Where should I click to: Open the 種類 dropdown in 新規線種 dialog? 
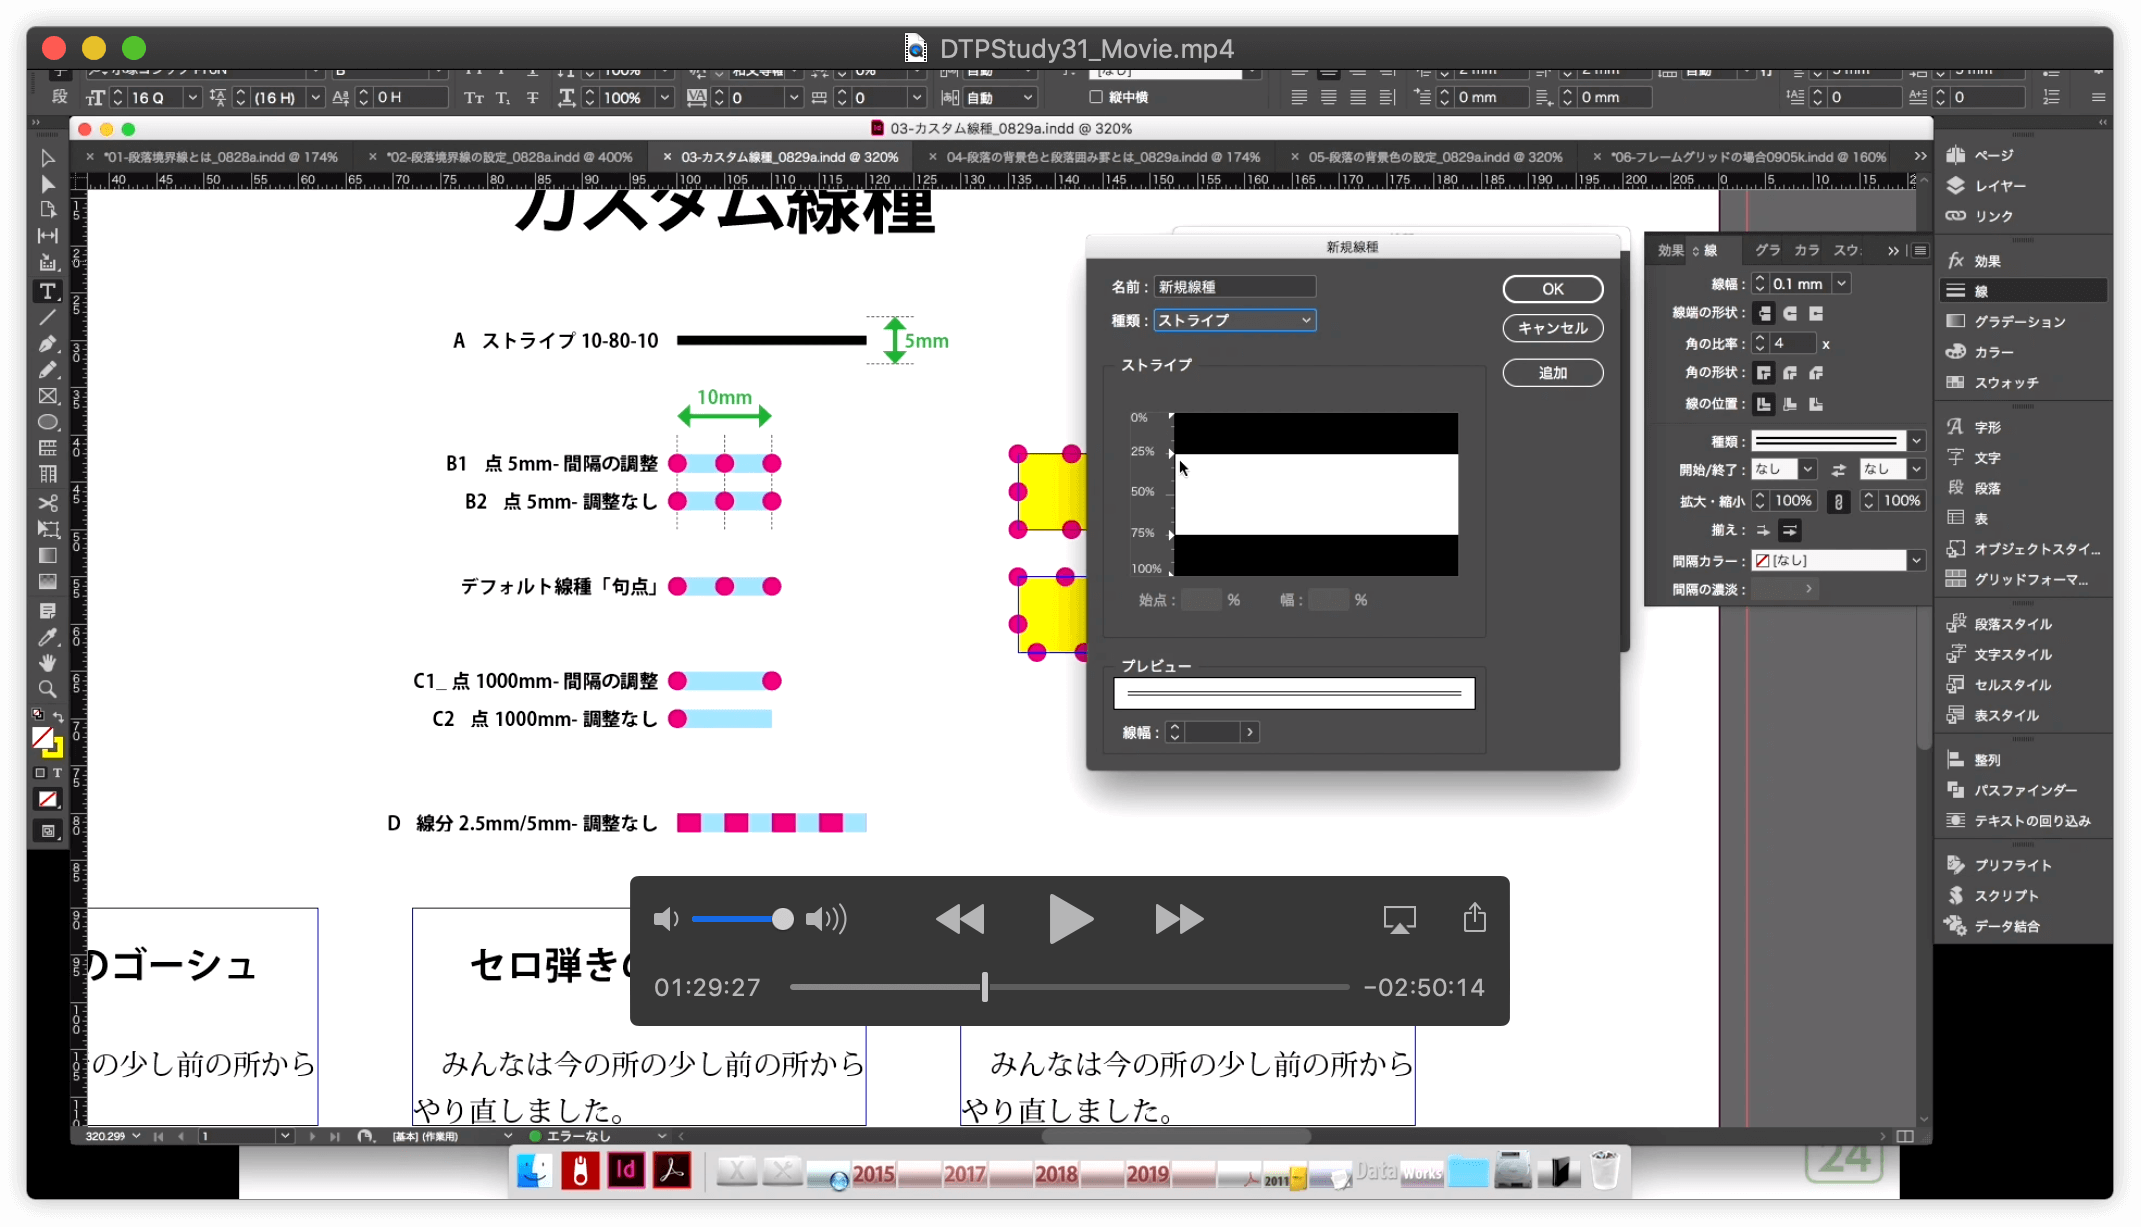click(1235, 320)
